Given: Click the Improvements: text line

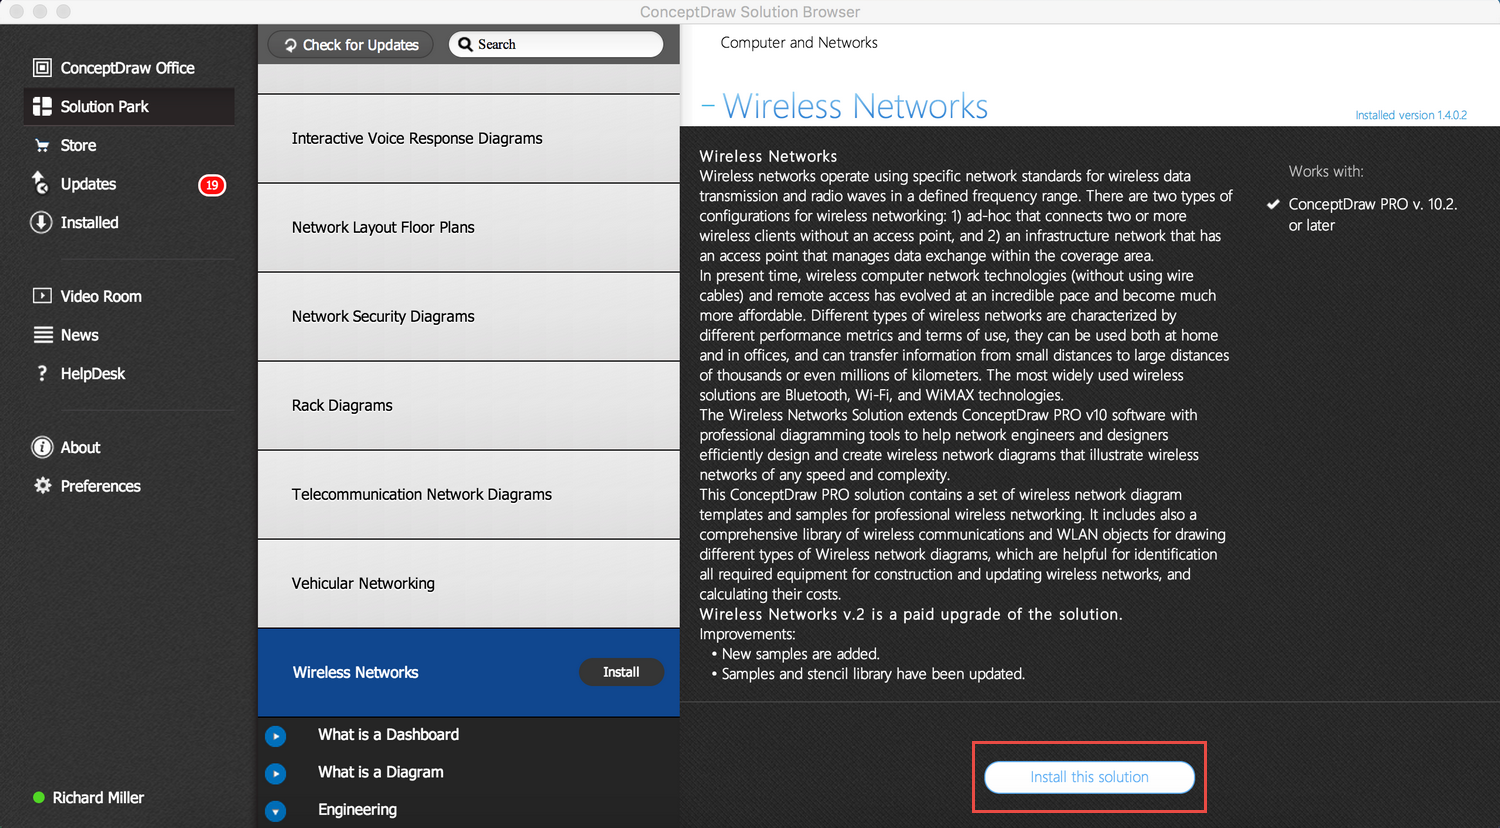Looking at the screenshot, I should point(747,634).
